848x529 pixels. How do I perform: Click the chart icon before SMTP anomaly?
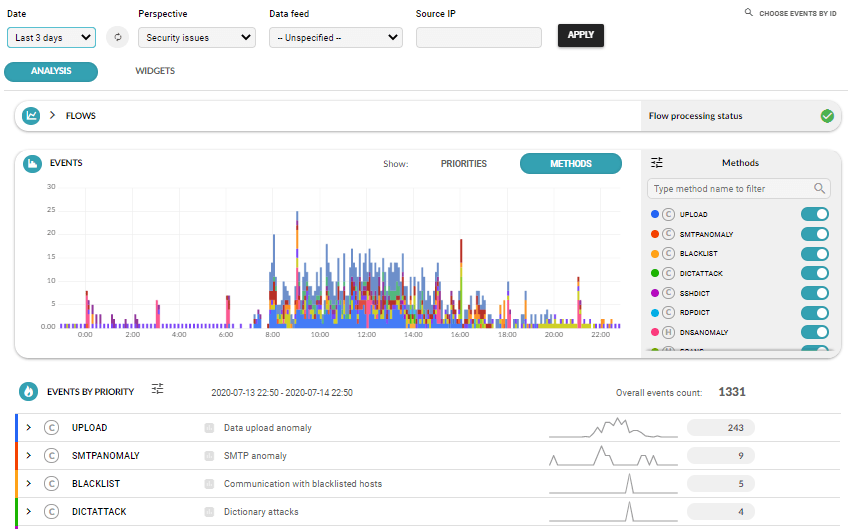click(x=209, y=456)
